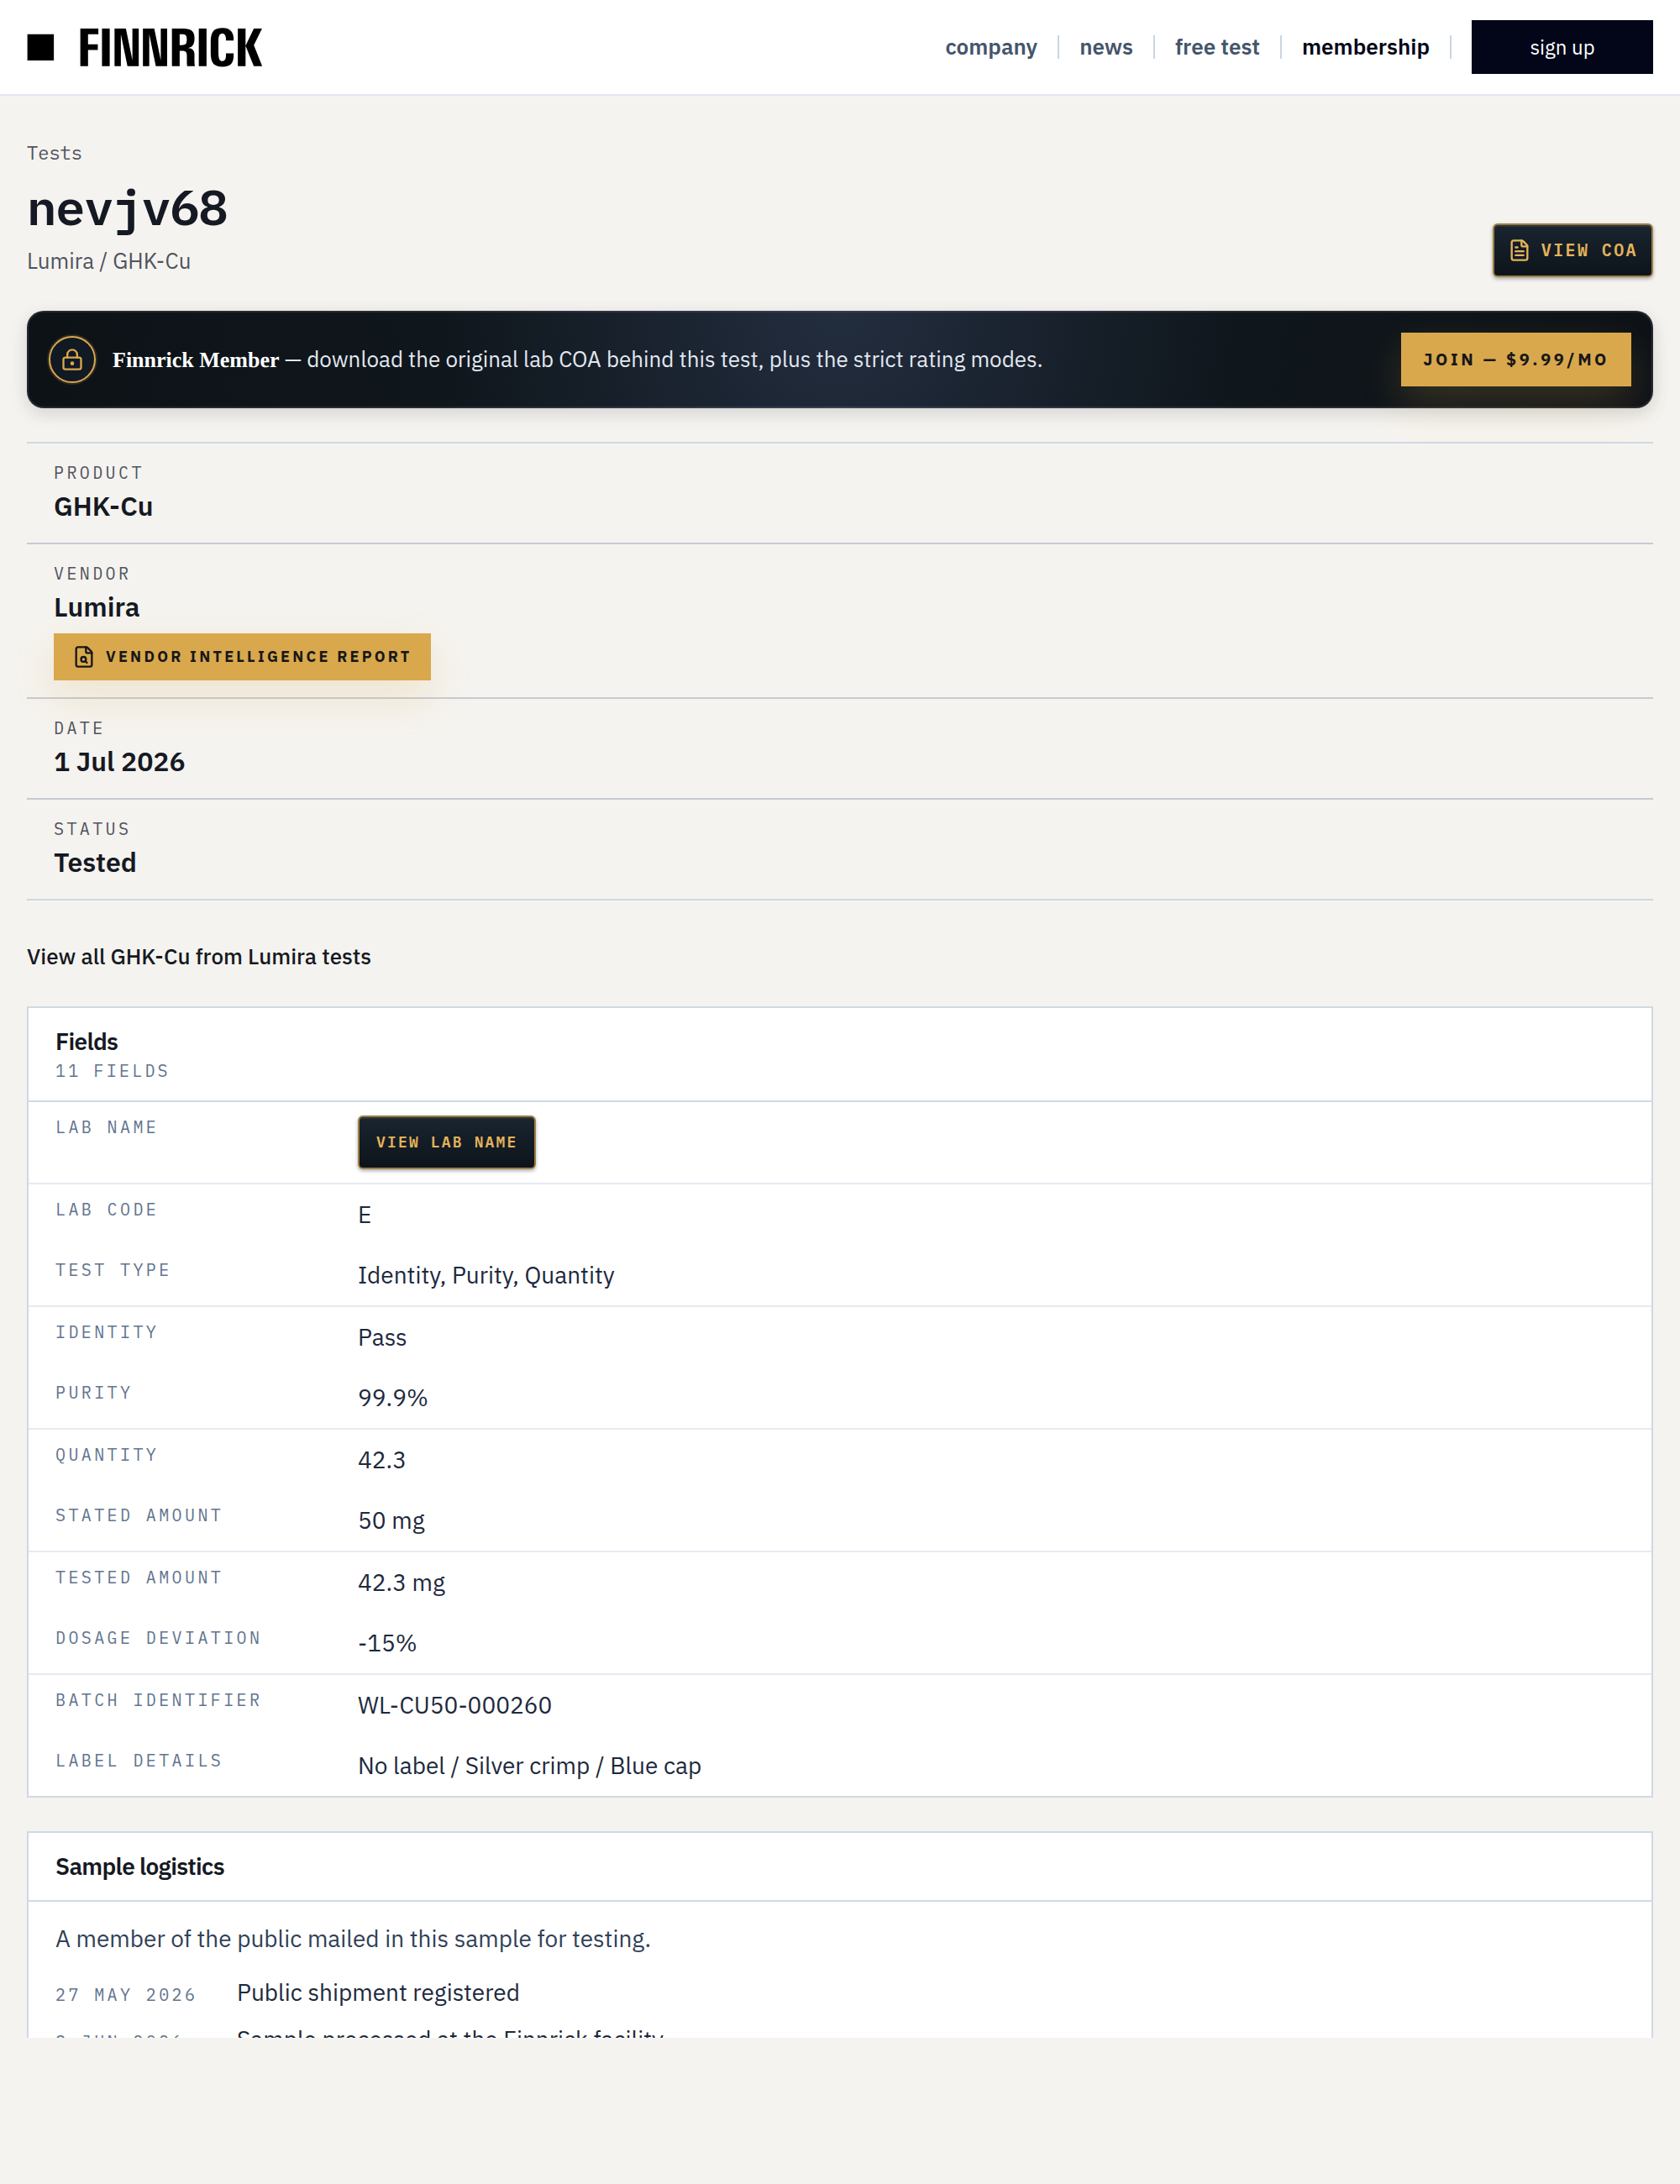This screenshot has width=1680, height=2184.
Task: Open the Vendor Intelligence Report
Action: coord(242,657)
